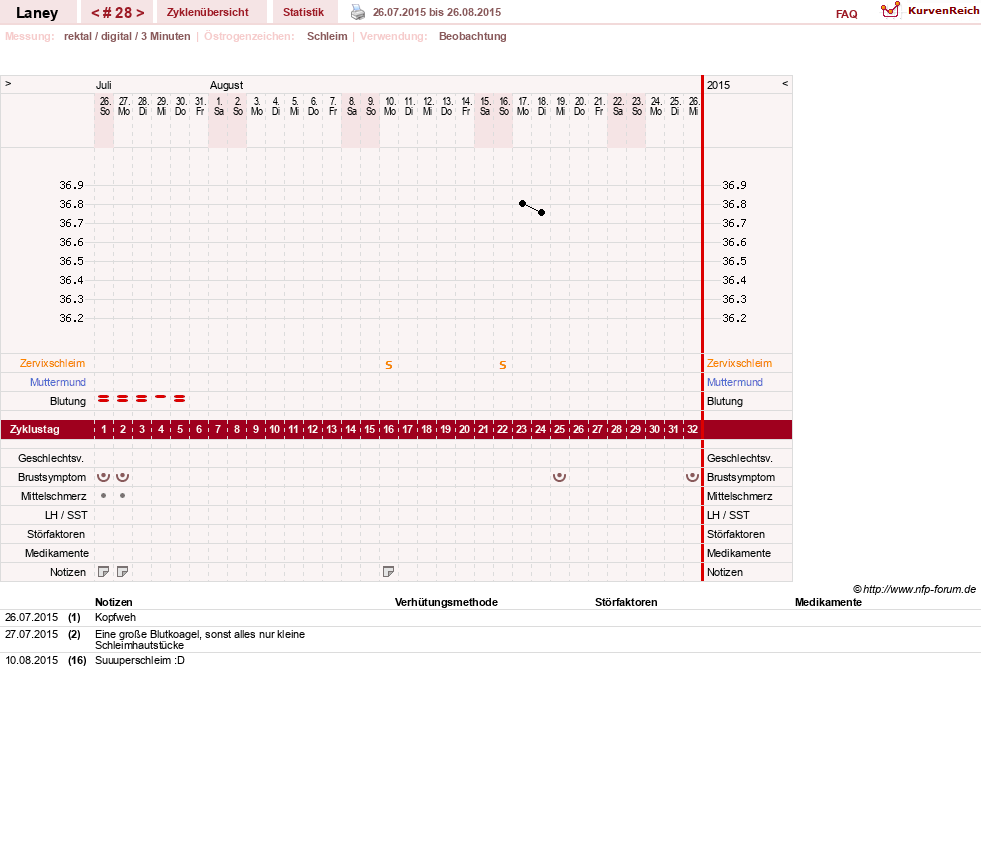The image size is (981, 855).
Task: Expand chart using the left > arrow
Action: coord(8,83)
